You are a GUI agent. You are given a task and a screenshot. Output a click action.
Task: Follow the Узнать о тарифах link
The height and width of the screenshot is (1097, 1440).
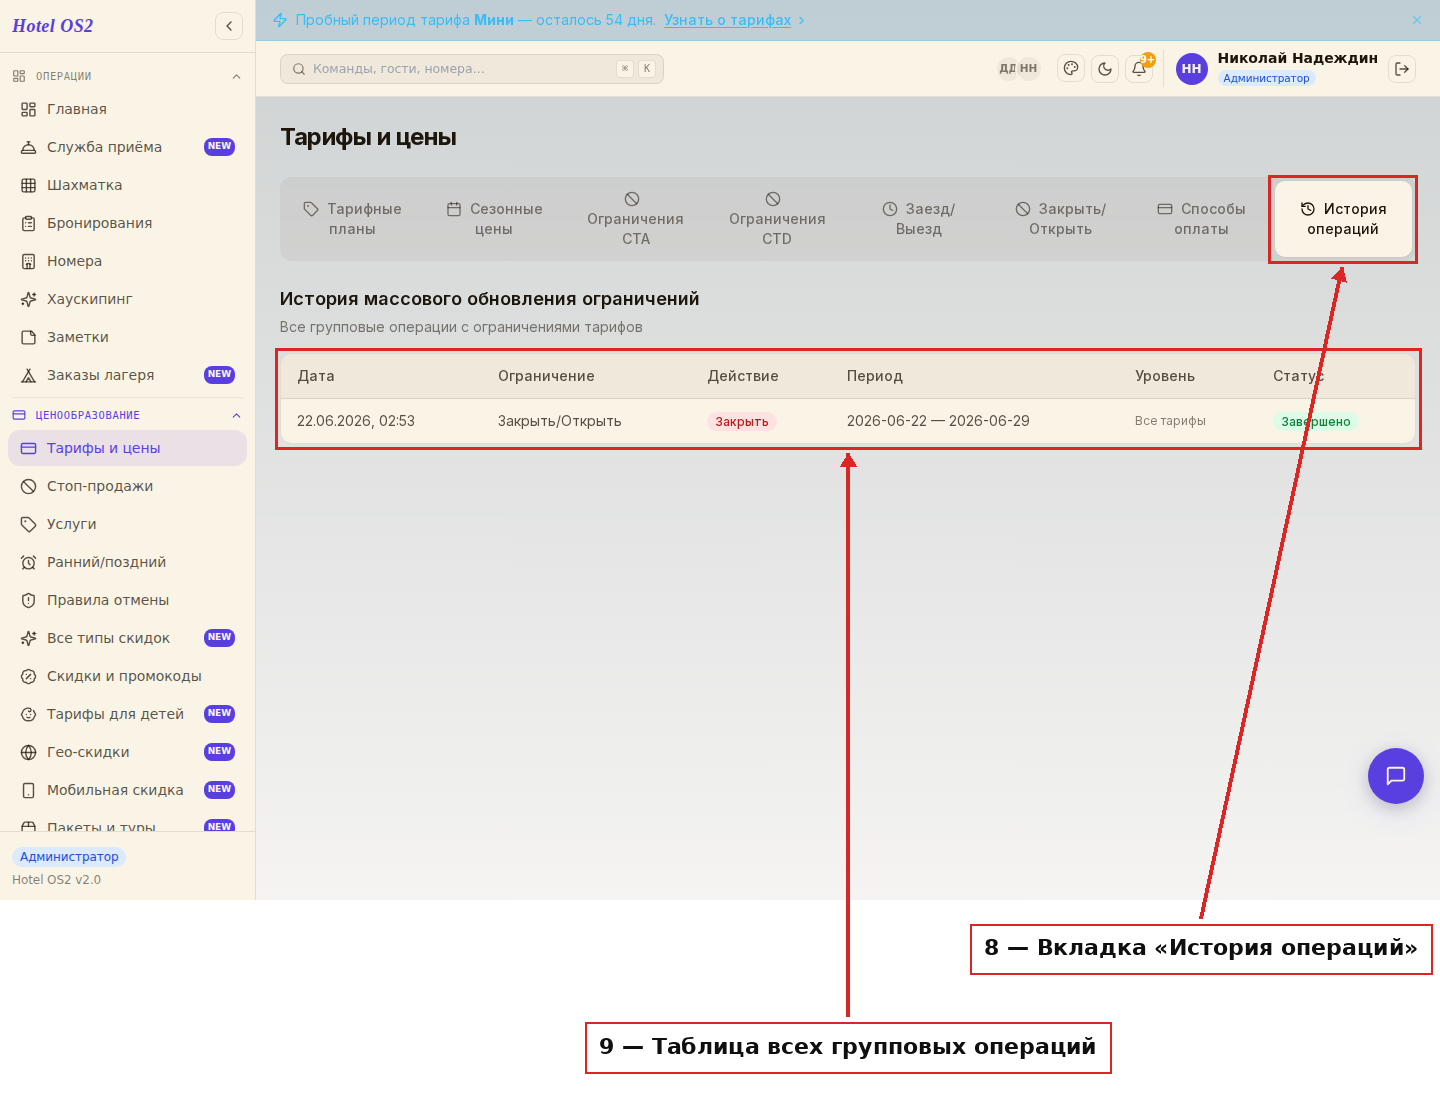(727, 20)
